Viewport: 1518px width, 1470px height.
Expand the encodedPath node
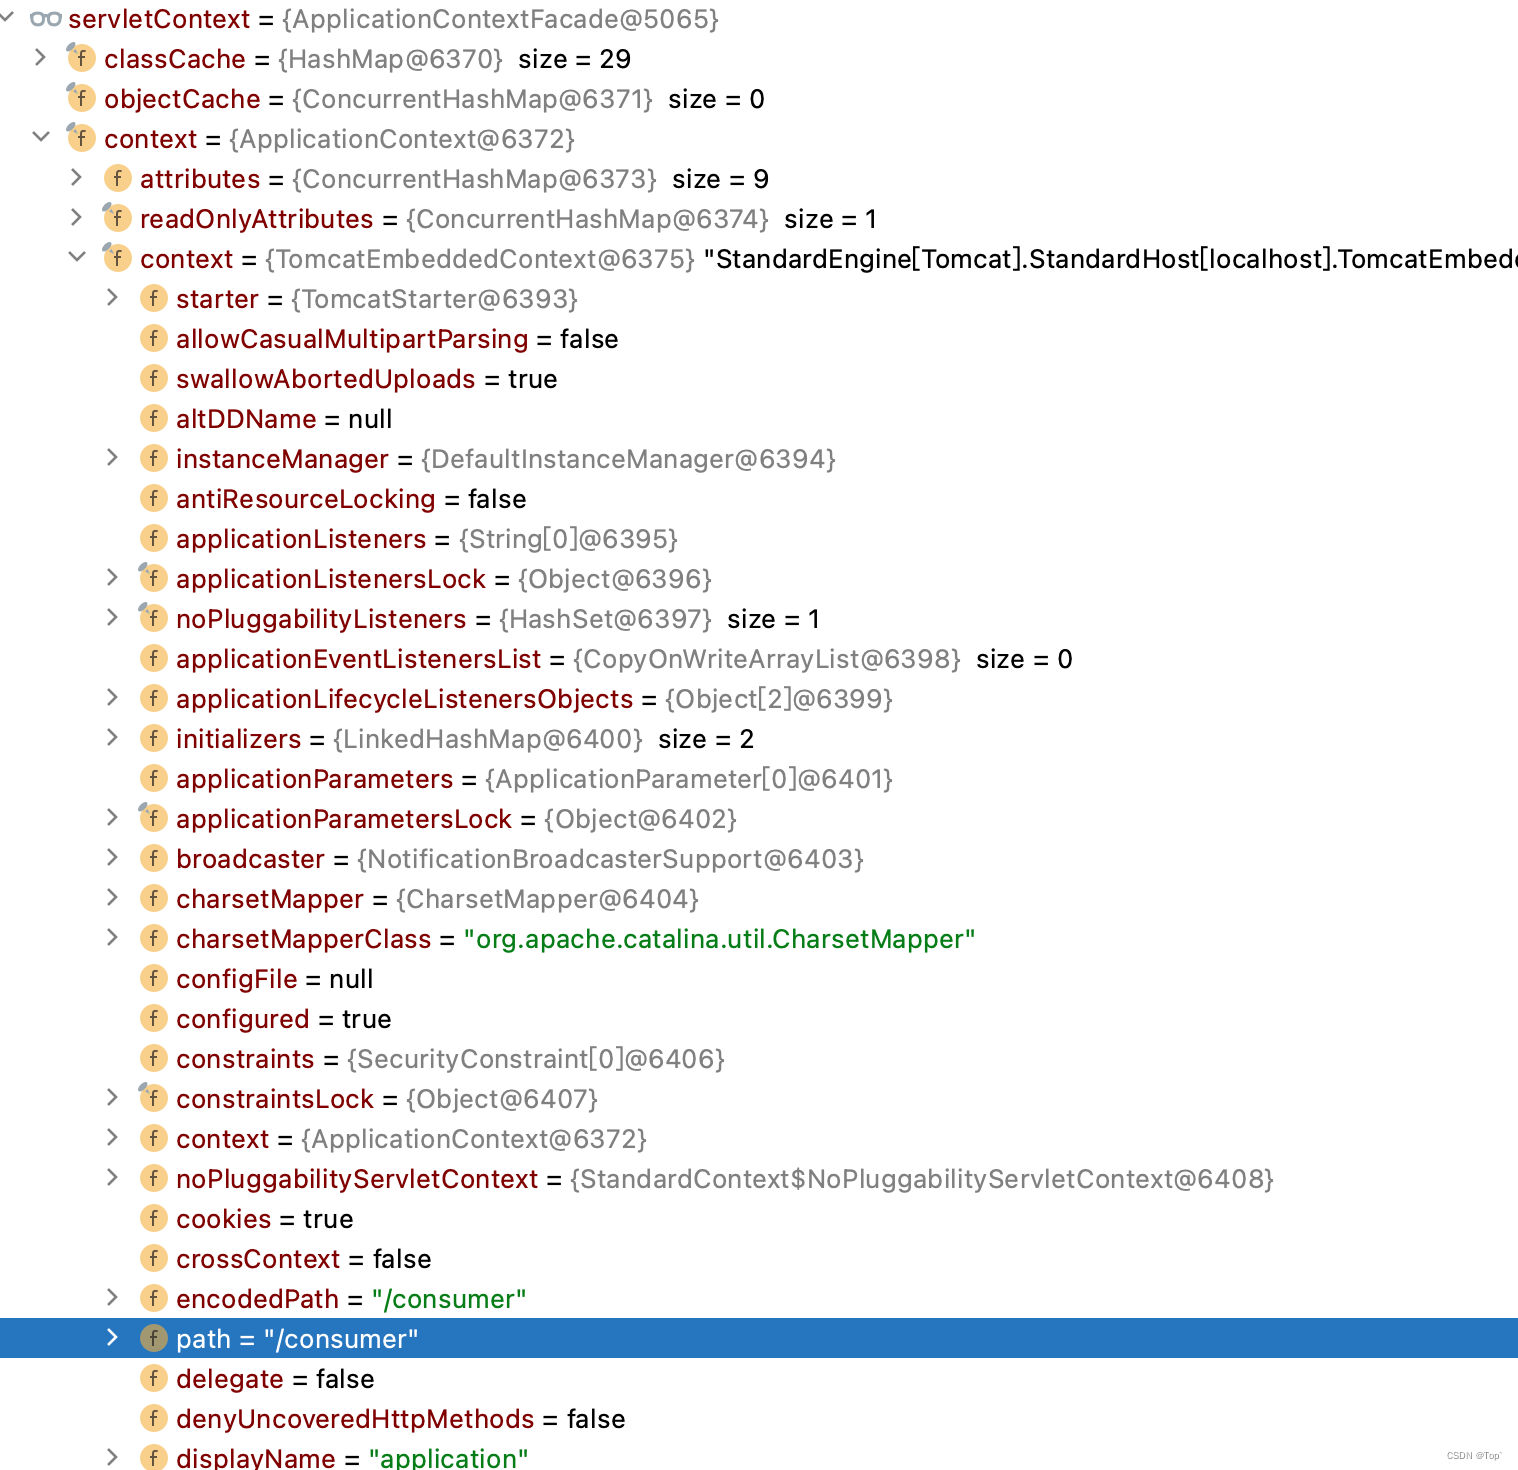coord(112,1297)
